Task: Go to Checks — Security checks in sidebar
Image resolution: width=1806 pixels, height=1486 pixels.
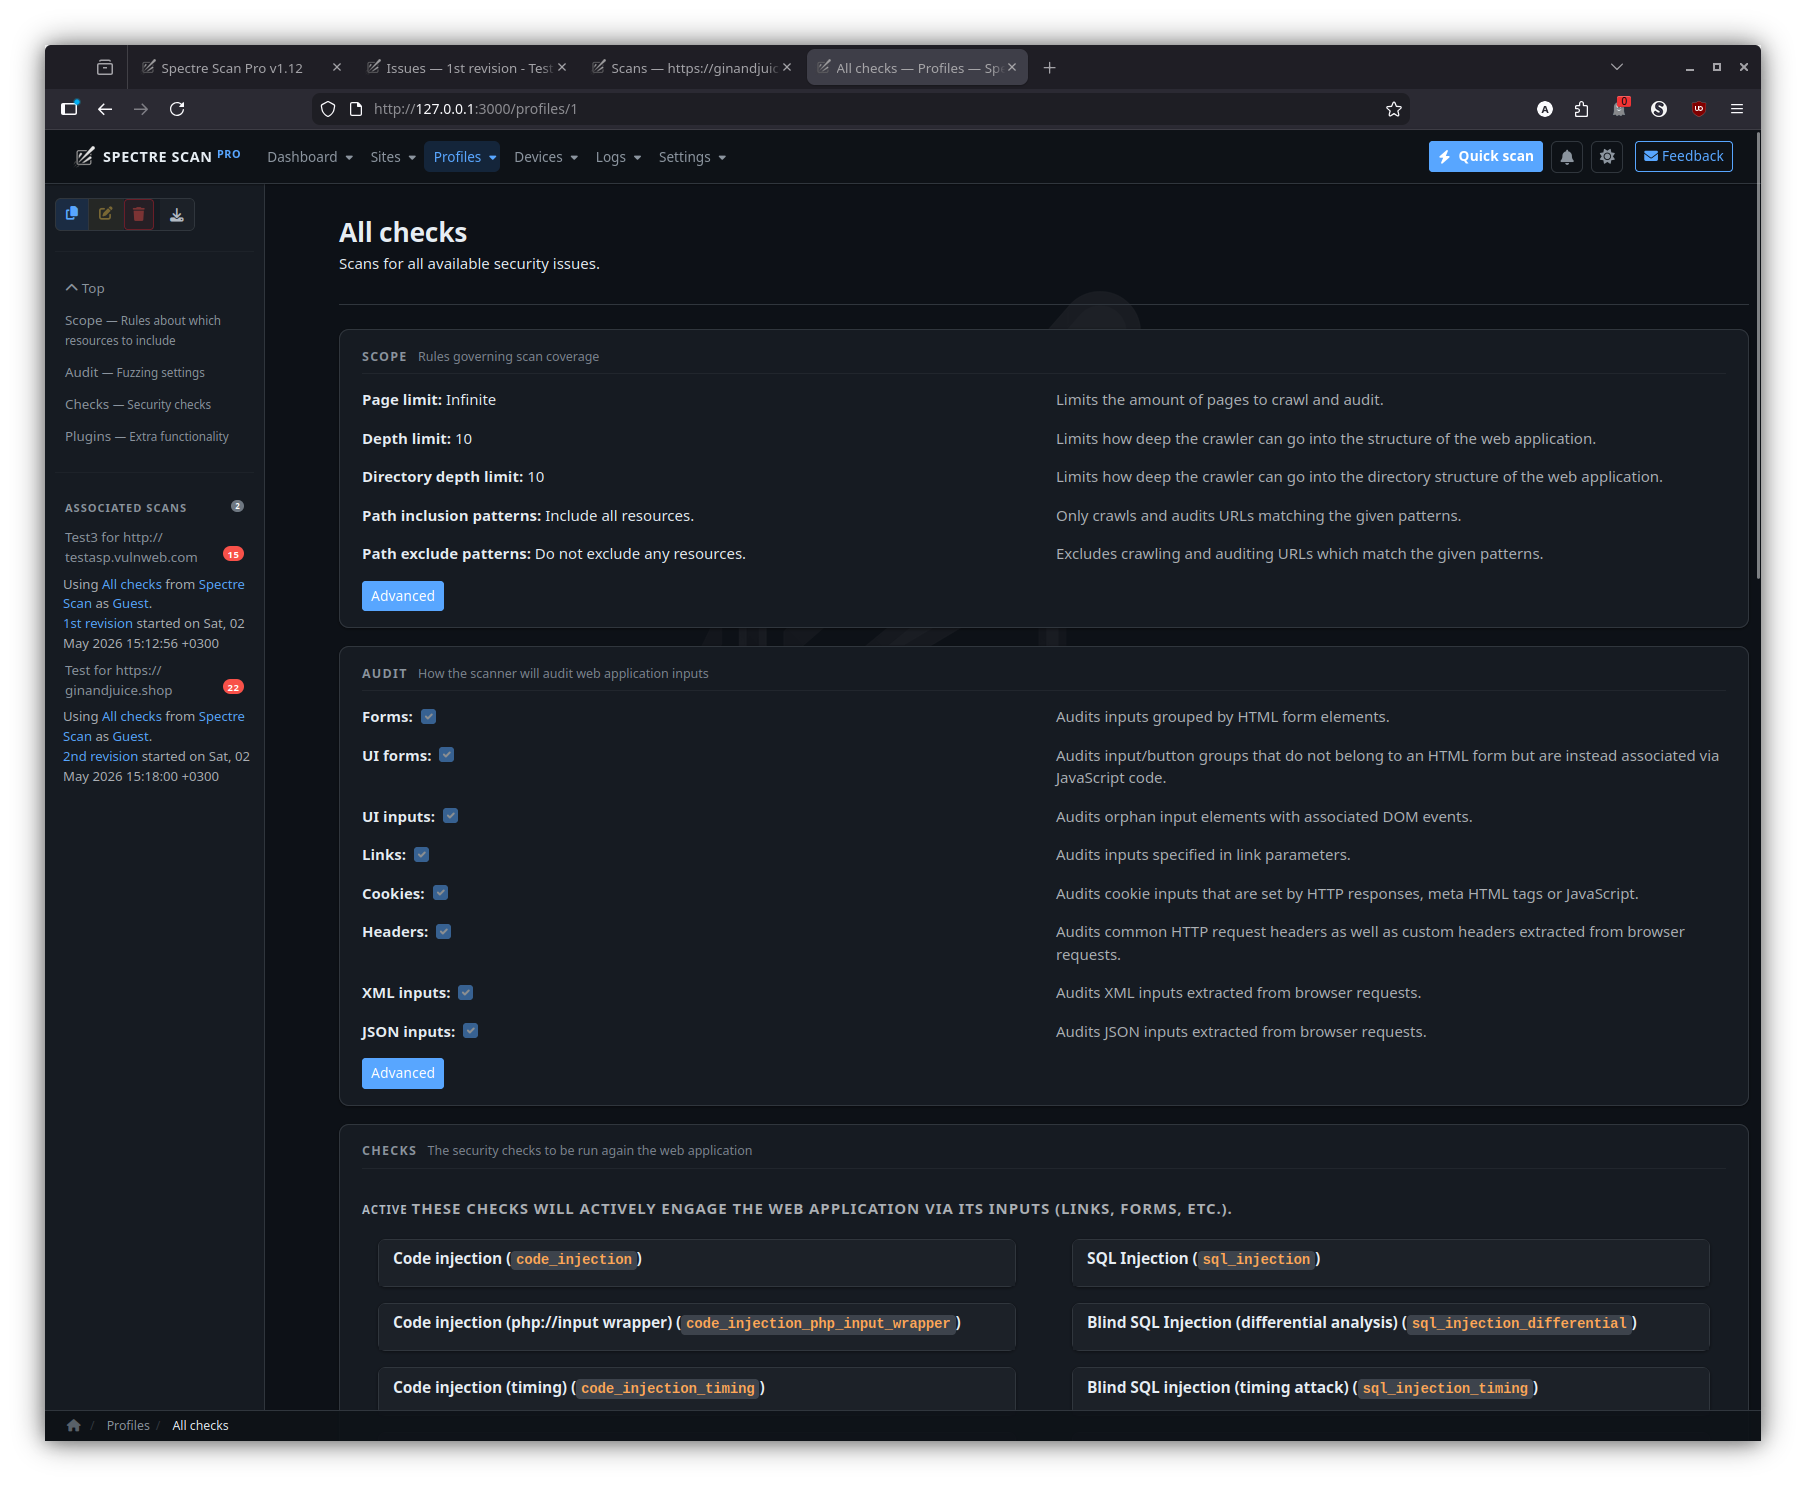Action: pyautogui.click(x=138, y=404)
